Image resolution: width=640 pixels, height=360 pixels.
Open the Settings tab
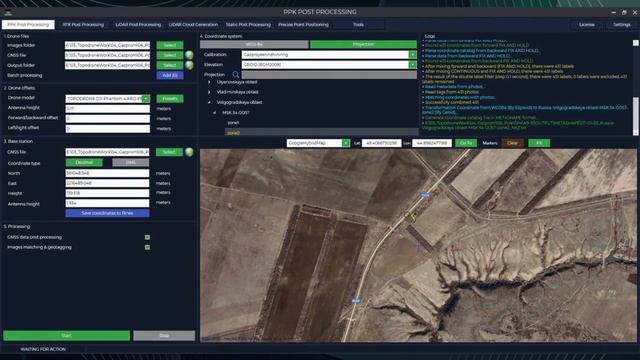622,24
